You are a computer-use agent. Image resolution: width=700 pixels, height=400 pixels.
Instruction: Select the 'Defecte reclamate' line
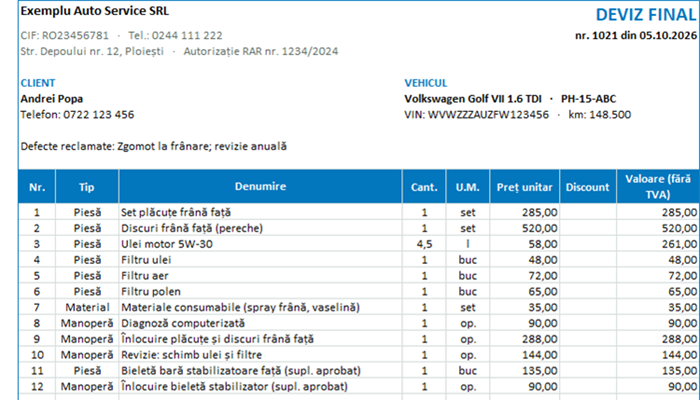(154, 146)
